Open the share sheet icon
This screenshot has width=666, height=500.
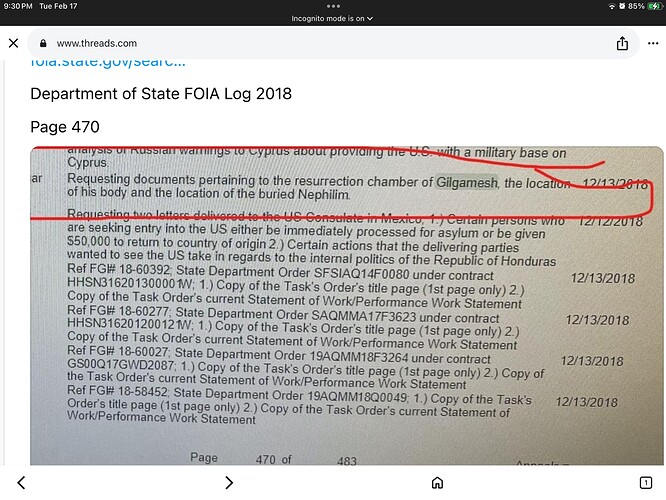click(x=622, y=44)
